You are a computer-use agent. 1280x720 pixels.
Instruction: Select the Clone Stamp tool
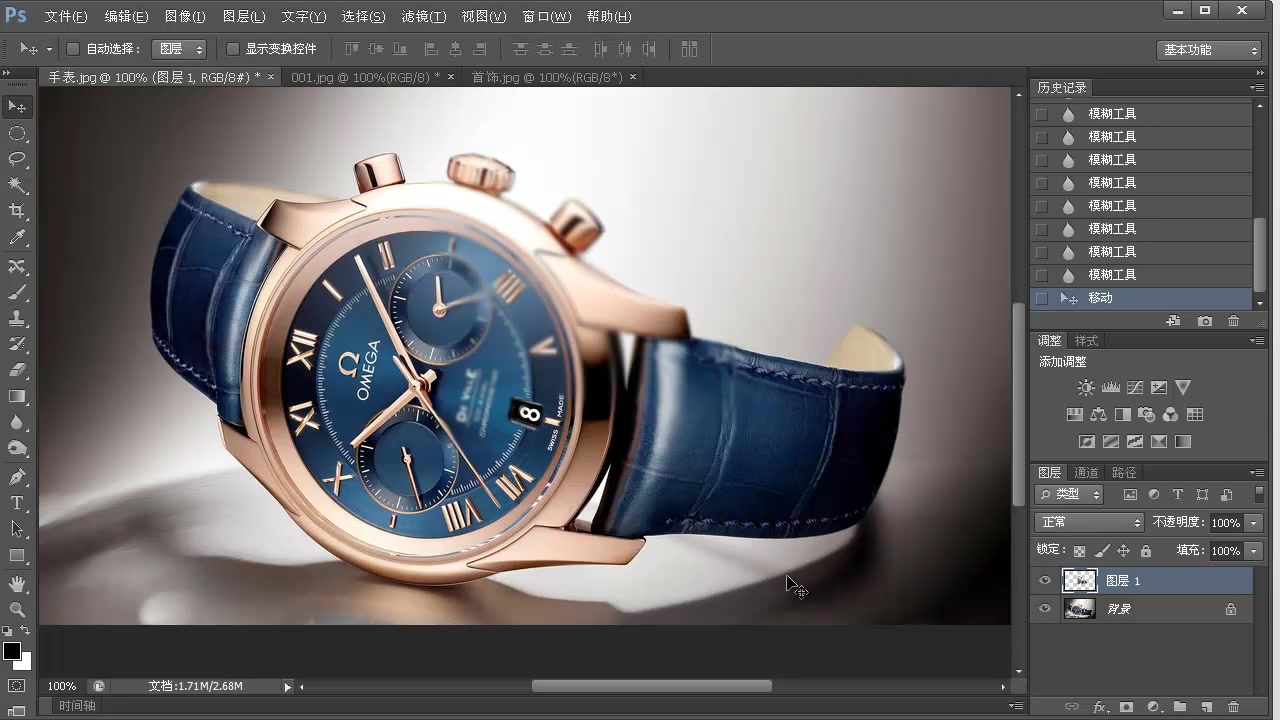click(x=17, y=318)
